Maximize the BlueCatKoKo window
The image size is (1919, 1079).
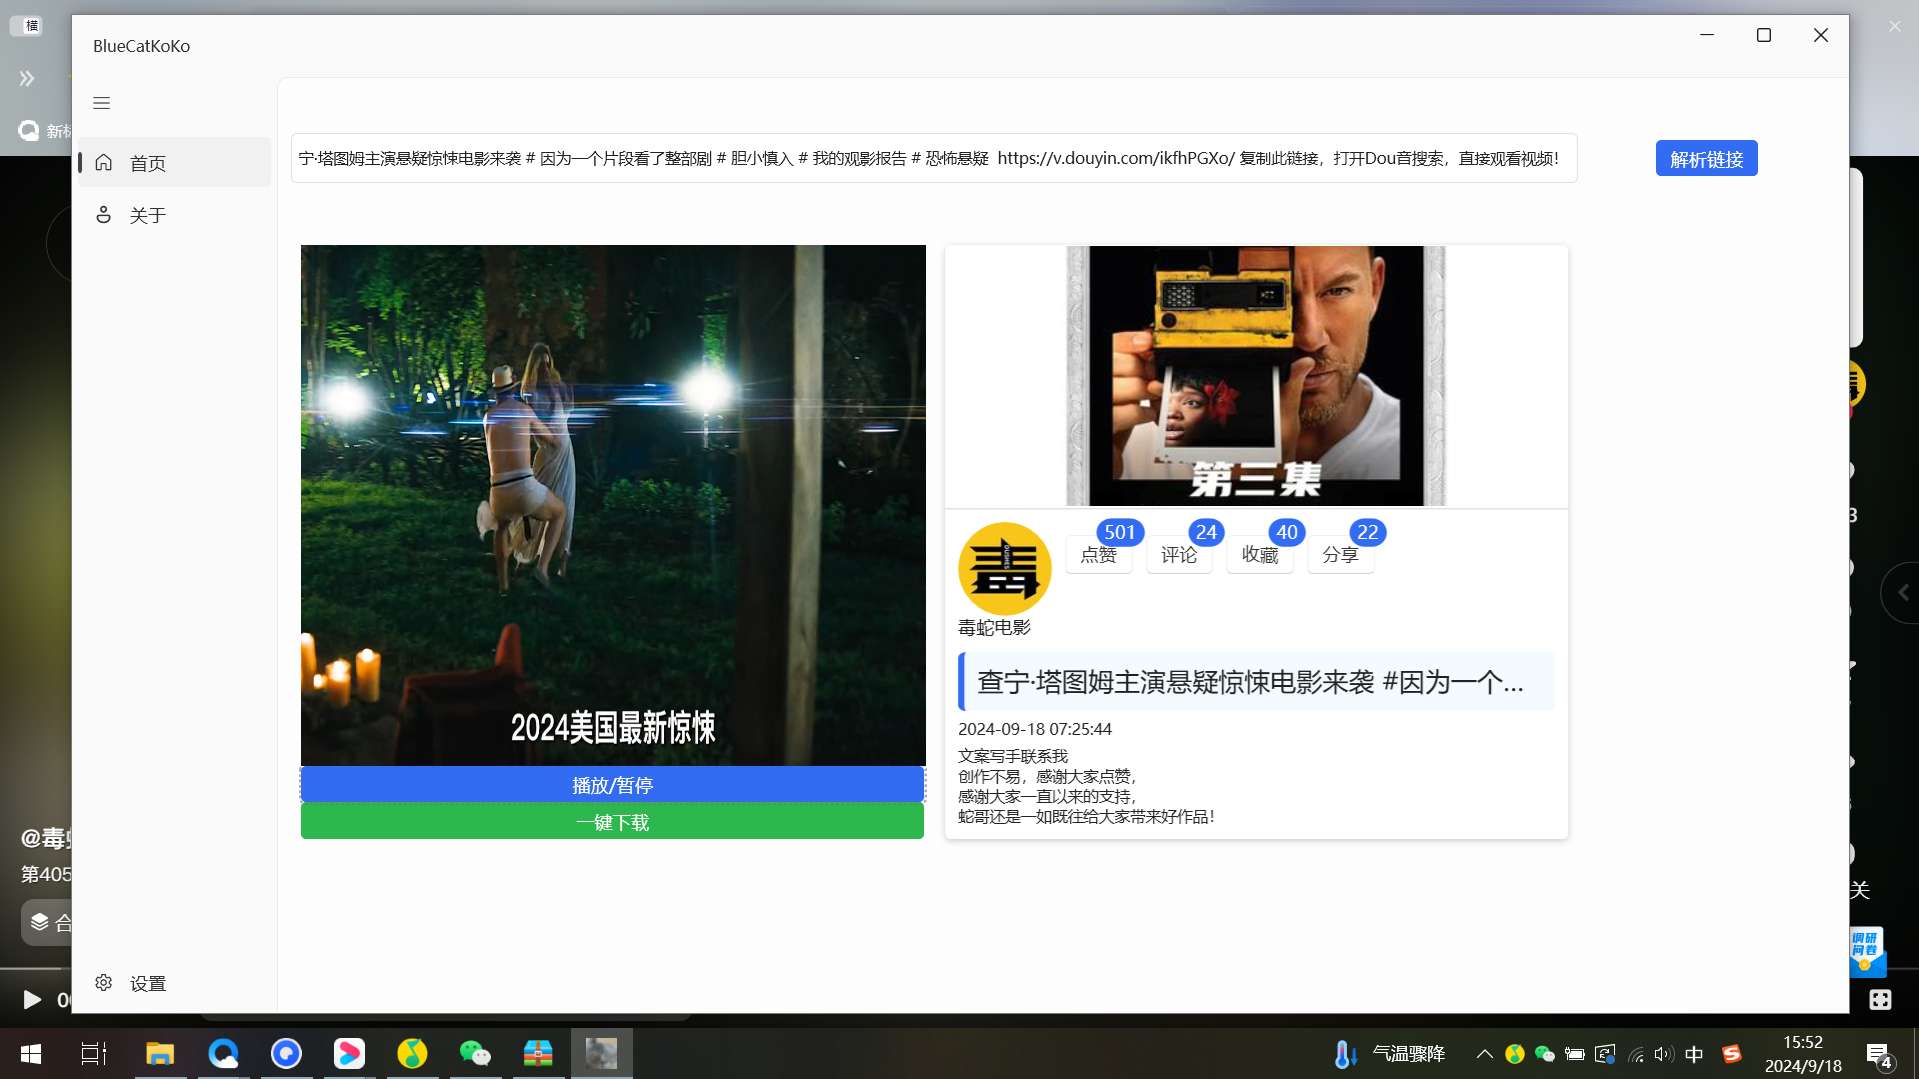1764,35
